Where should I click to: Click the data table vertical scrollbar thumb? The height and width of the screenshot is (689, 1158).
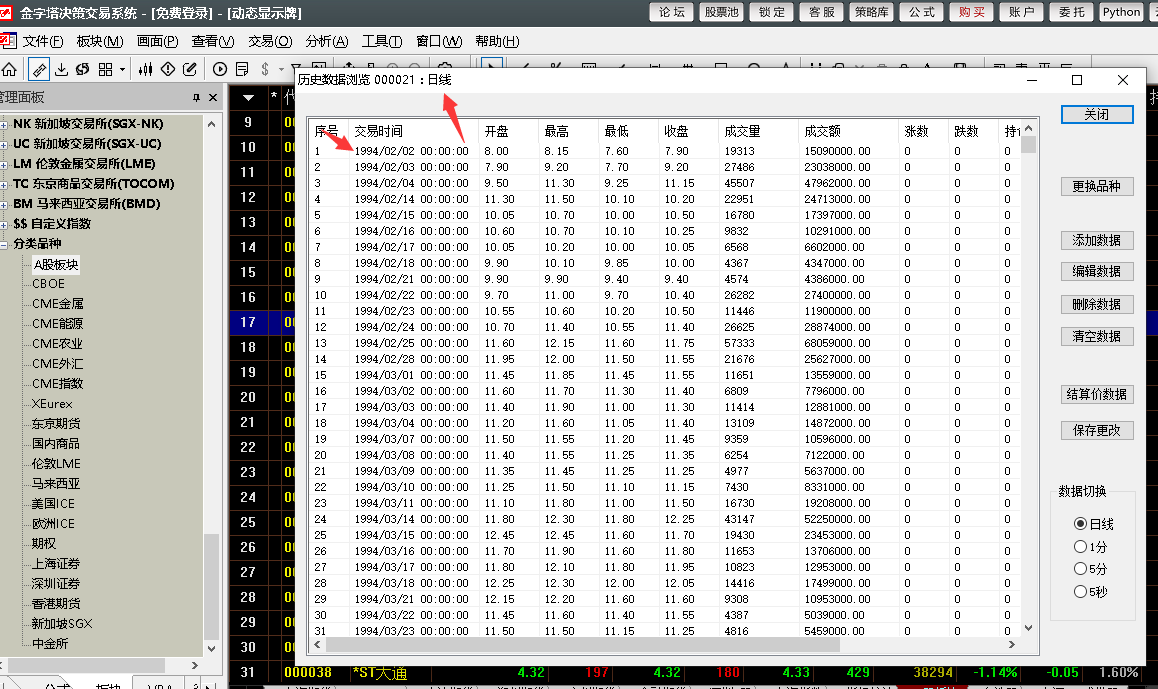[1028, 144]
